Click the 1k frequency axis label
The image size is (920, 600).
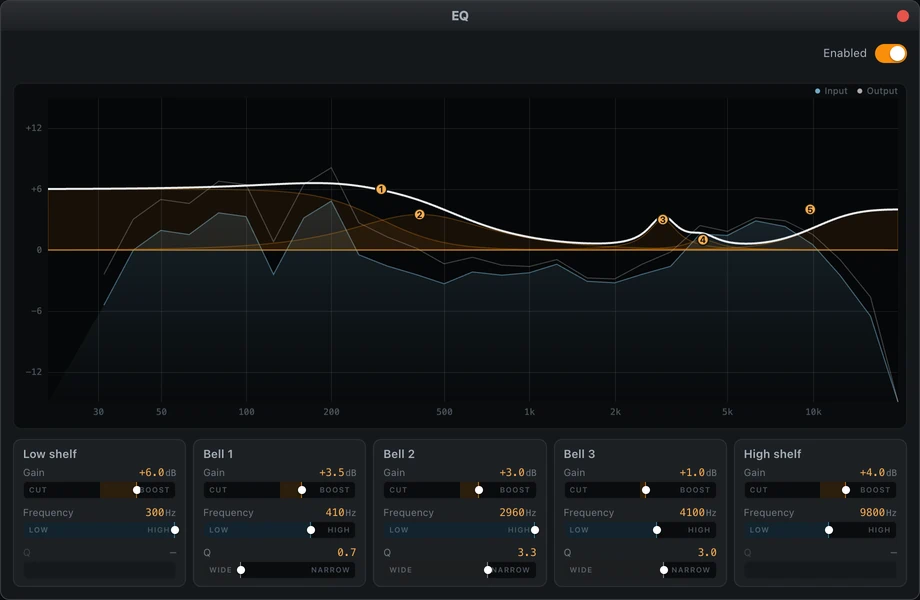[529, 412]
